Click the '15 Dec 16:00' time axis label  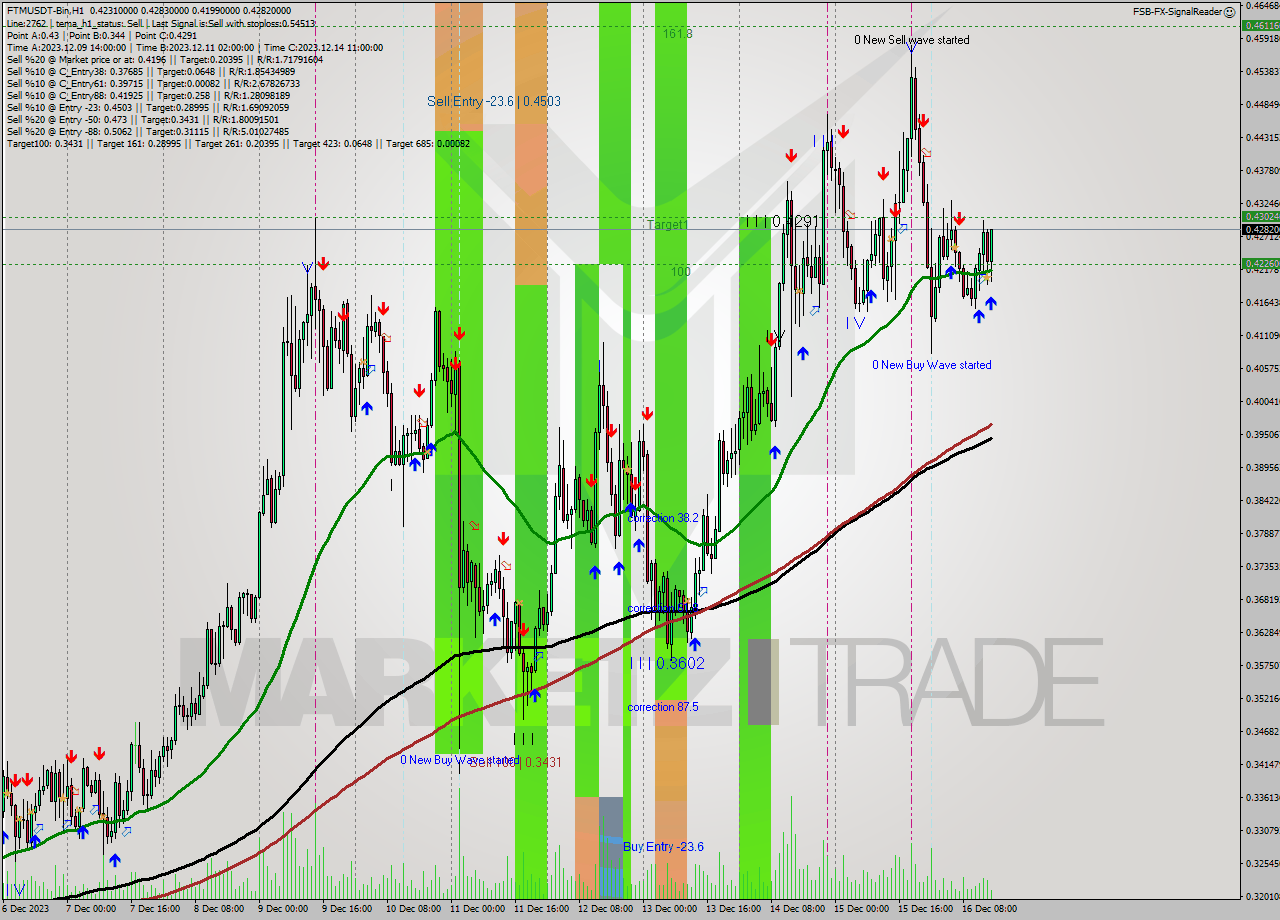(x=925, y=909)
